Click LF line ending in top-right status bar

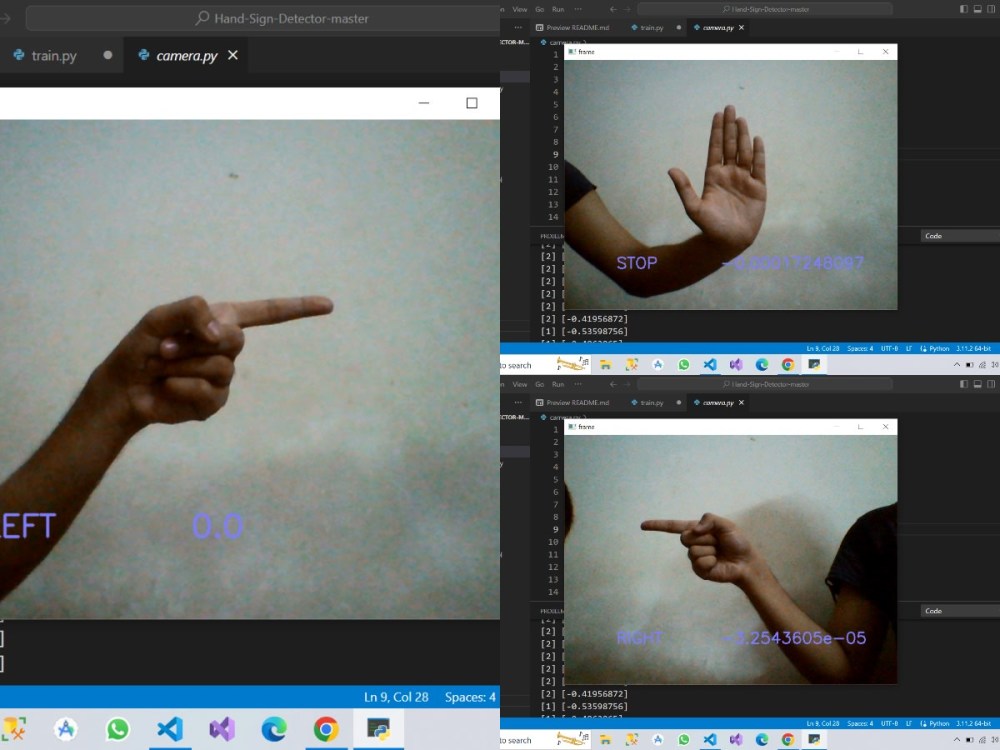coord(909,349)
